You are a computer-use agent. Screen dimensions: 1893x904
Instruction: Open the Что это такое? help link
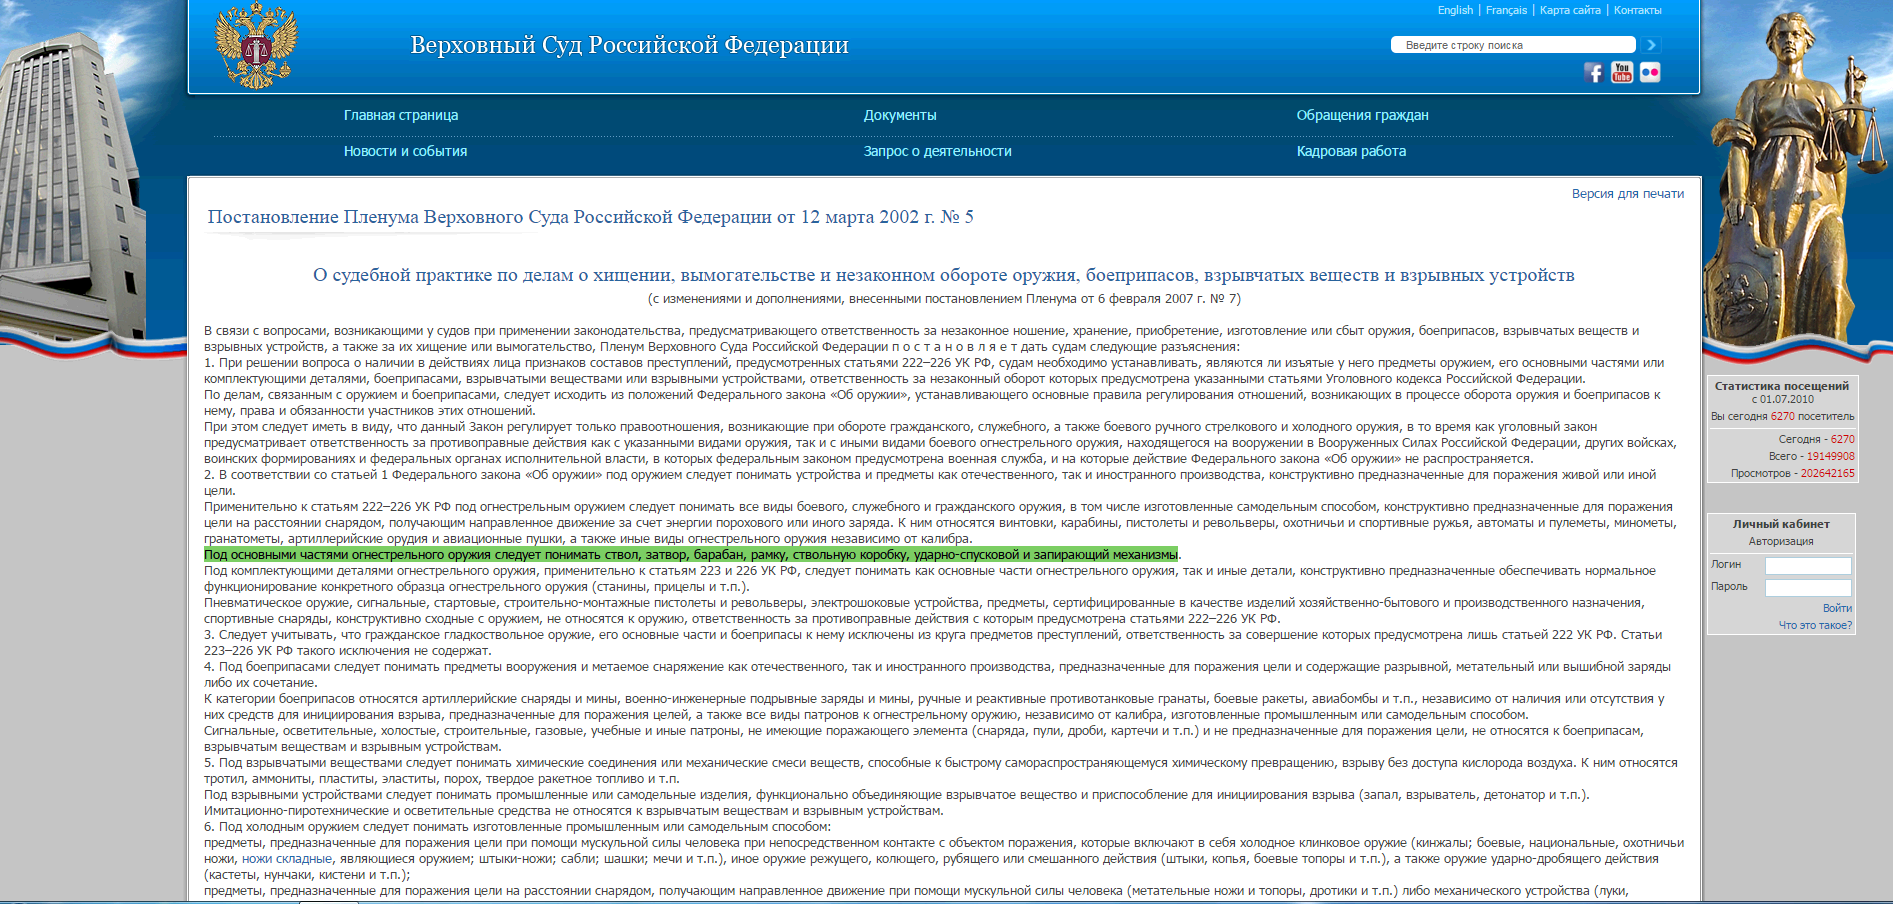1815,625
